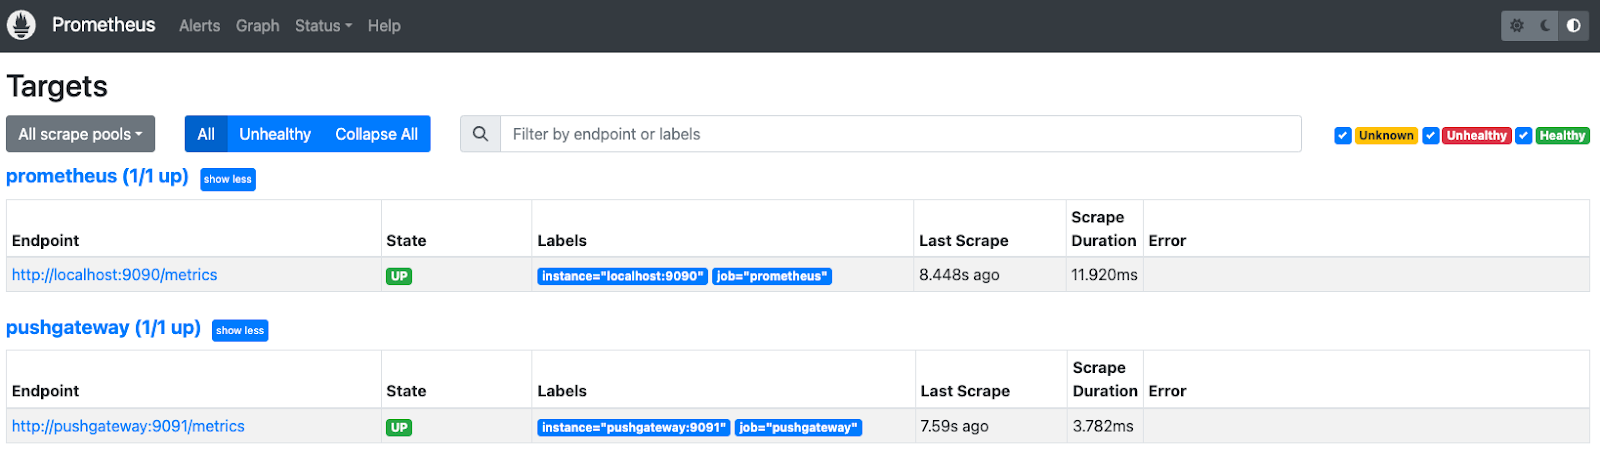1600x459 pixels.
Task: Click the Unhealthy red filter badge
Action: 1476,136
